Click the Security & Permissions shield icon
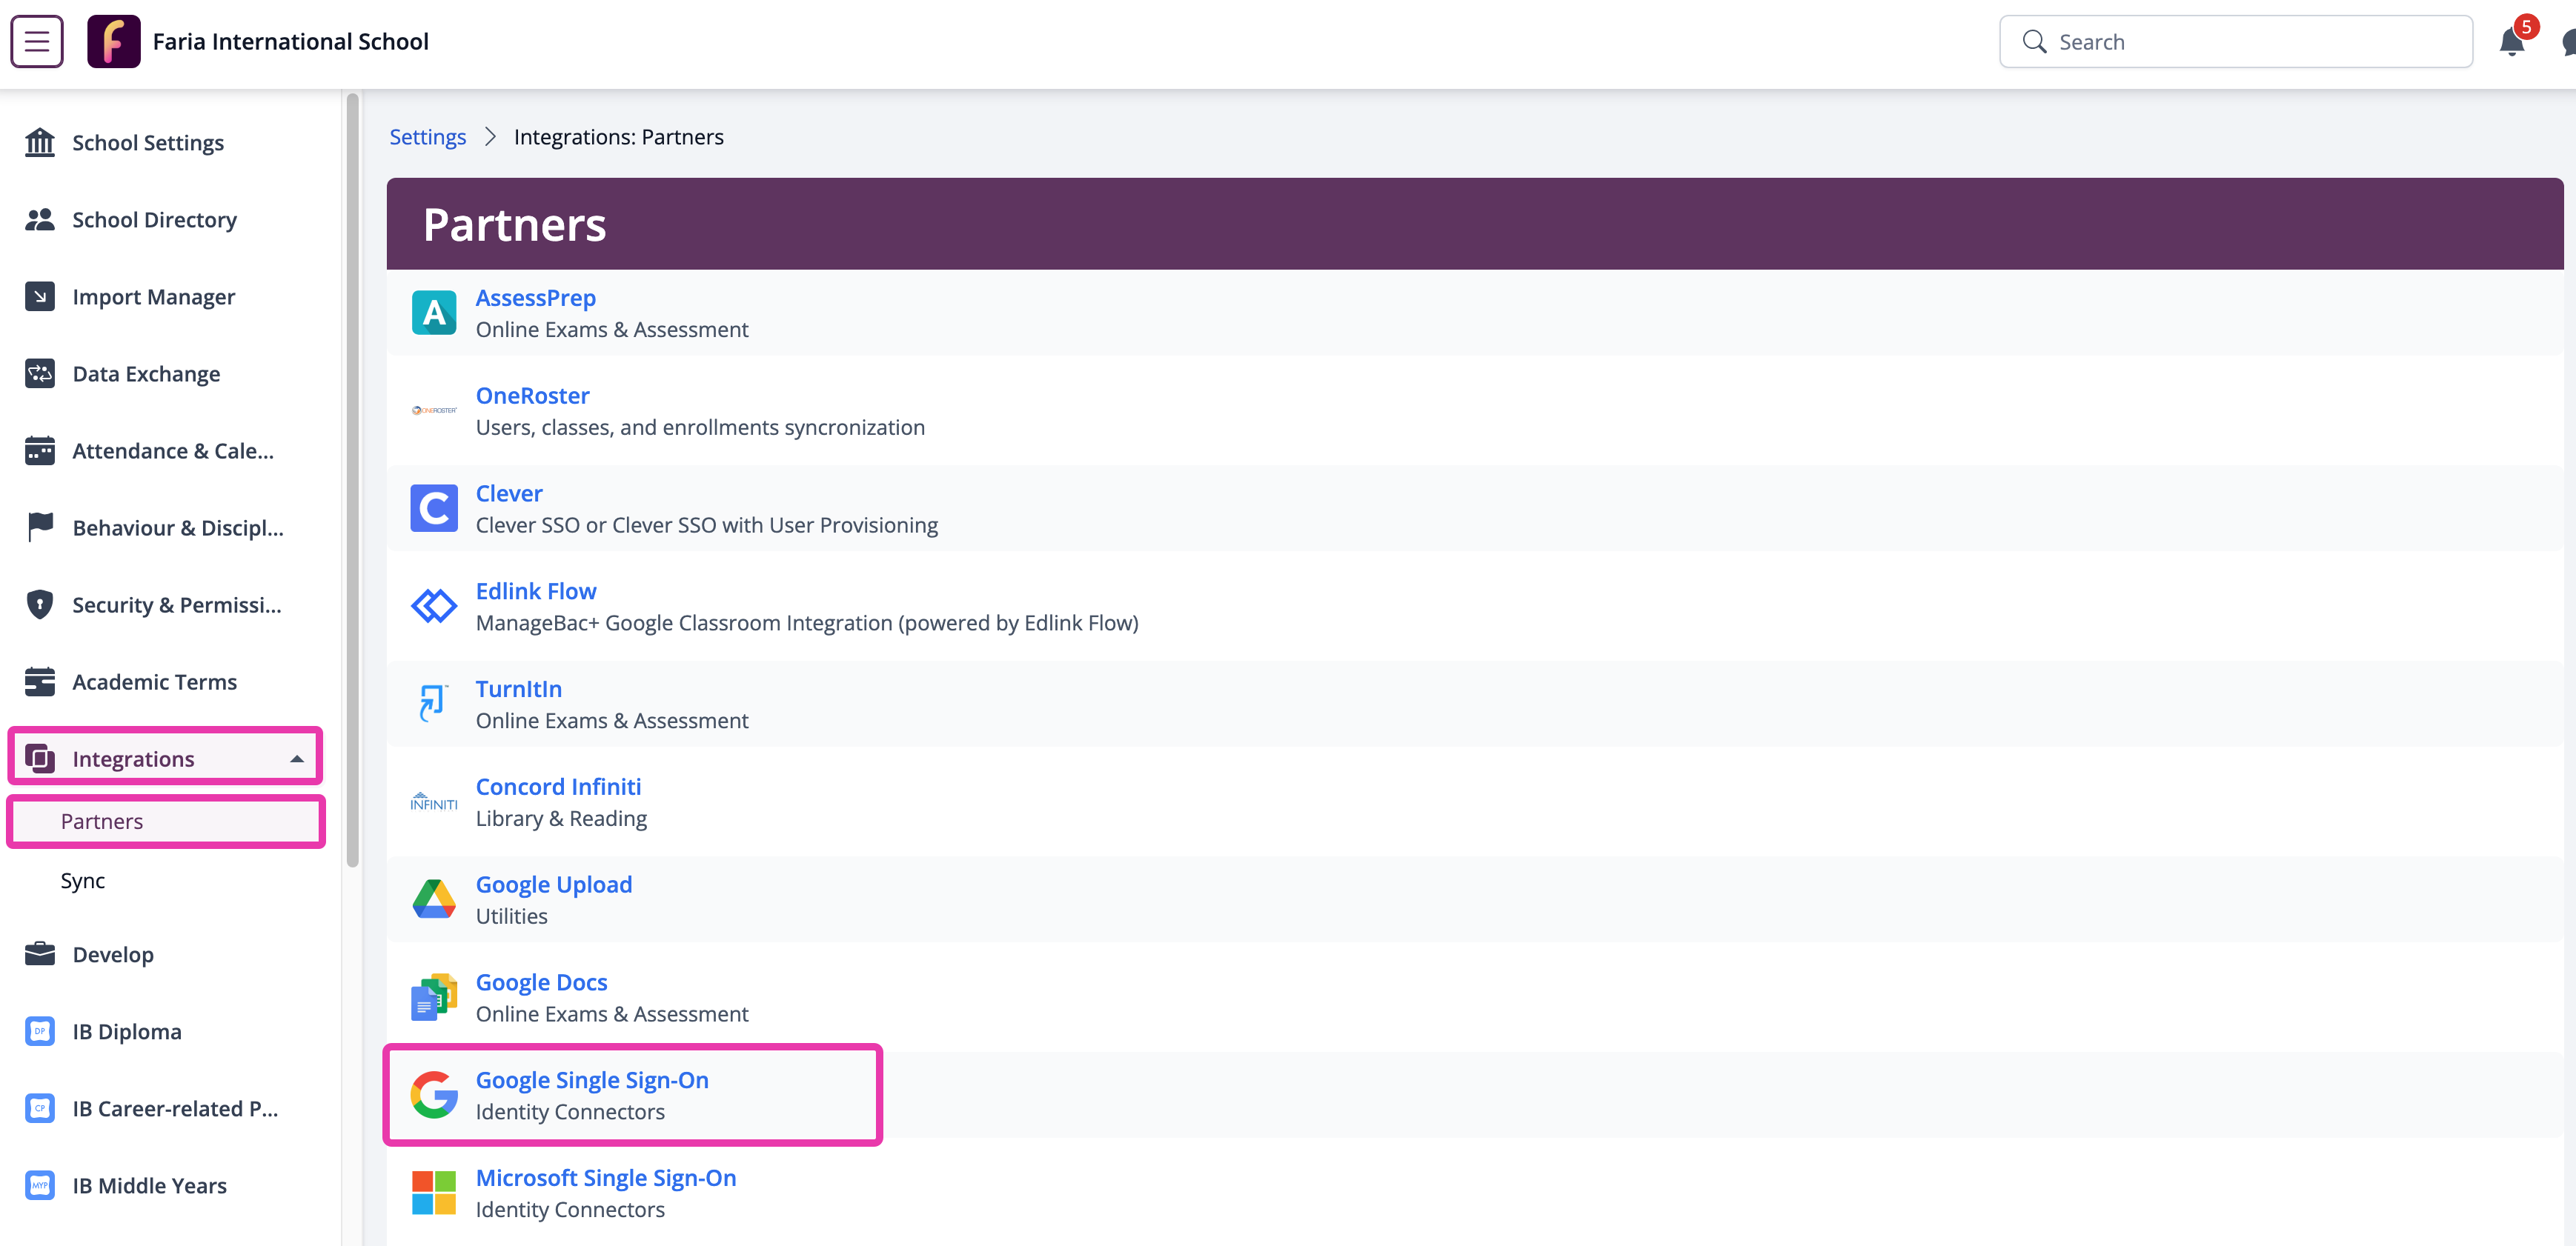The width and height of the screenshot is (2576, 1246). tap(39, 604)
